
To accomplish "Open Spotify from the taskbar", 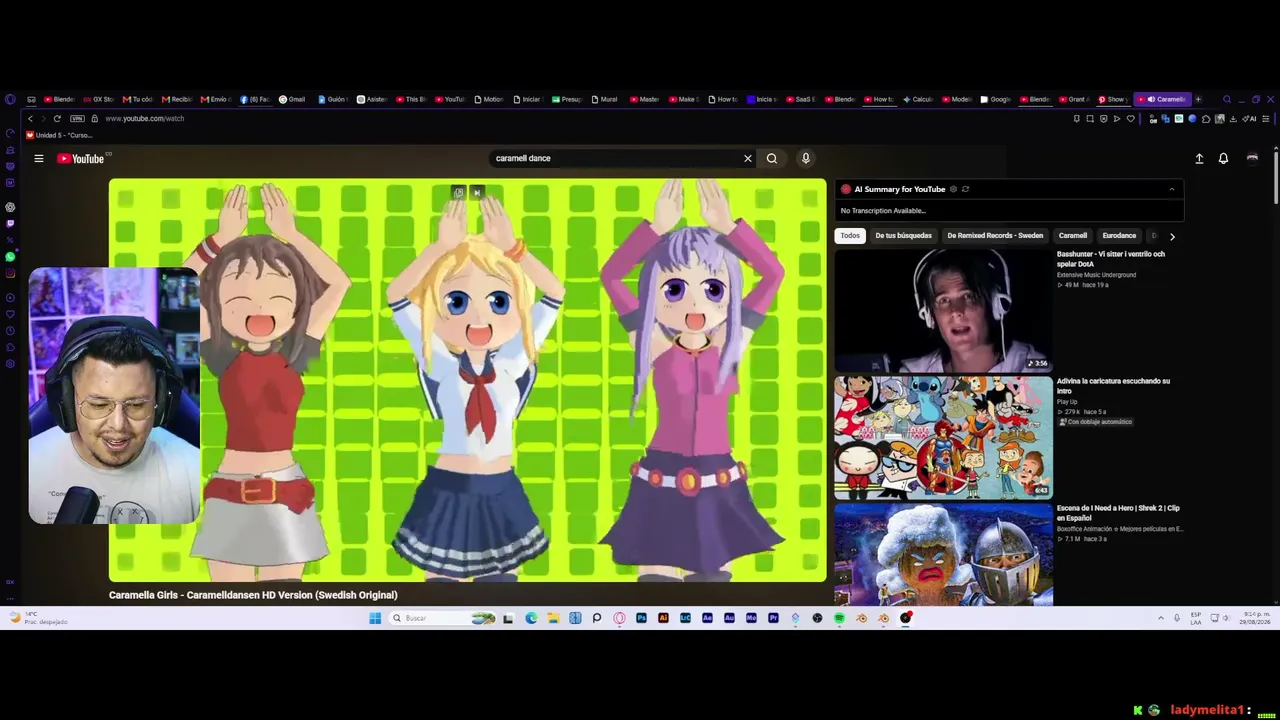I will pos(839,618).
